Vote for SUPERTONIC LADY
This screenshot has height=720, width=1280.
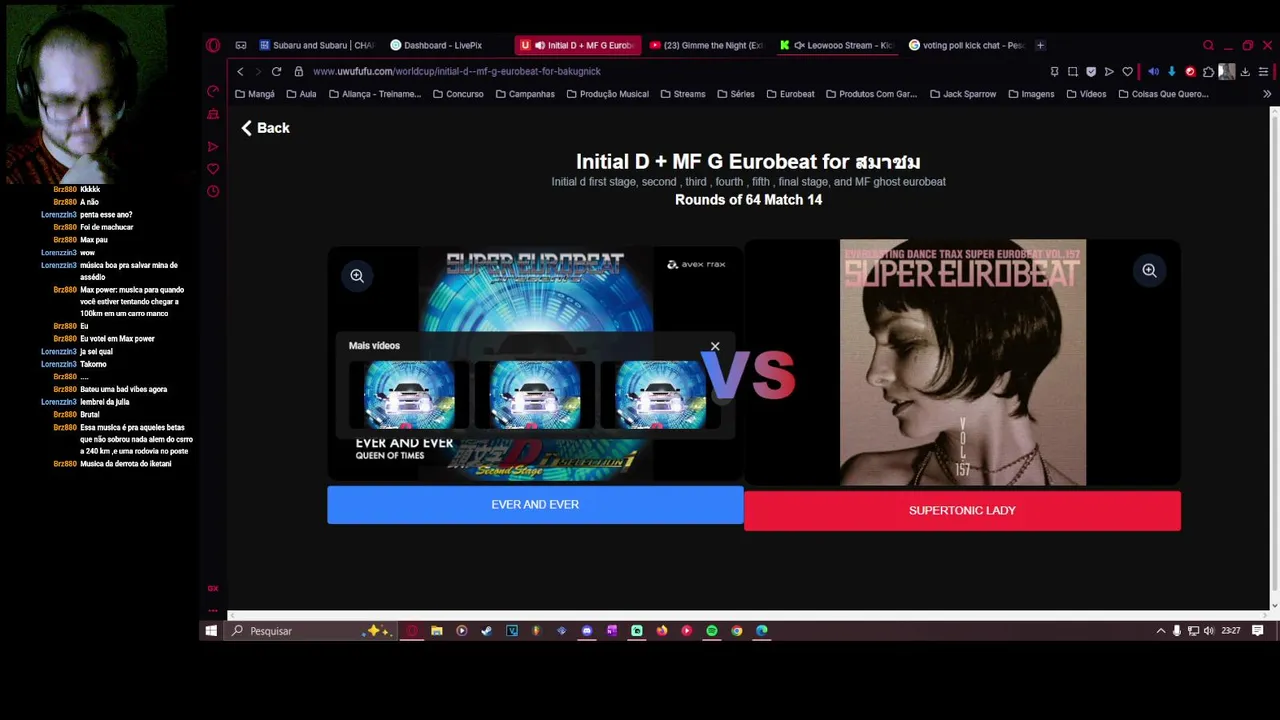coord(962,510)
